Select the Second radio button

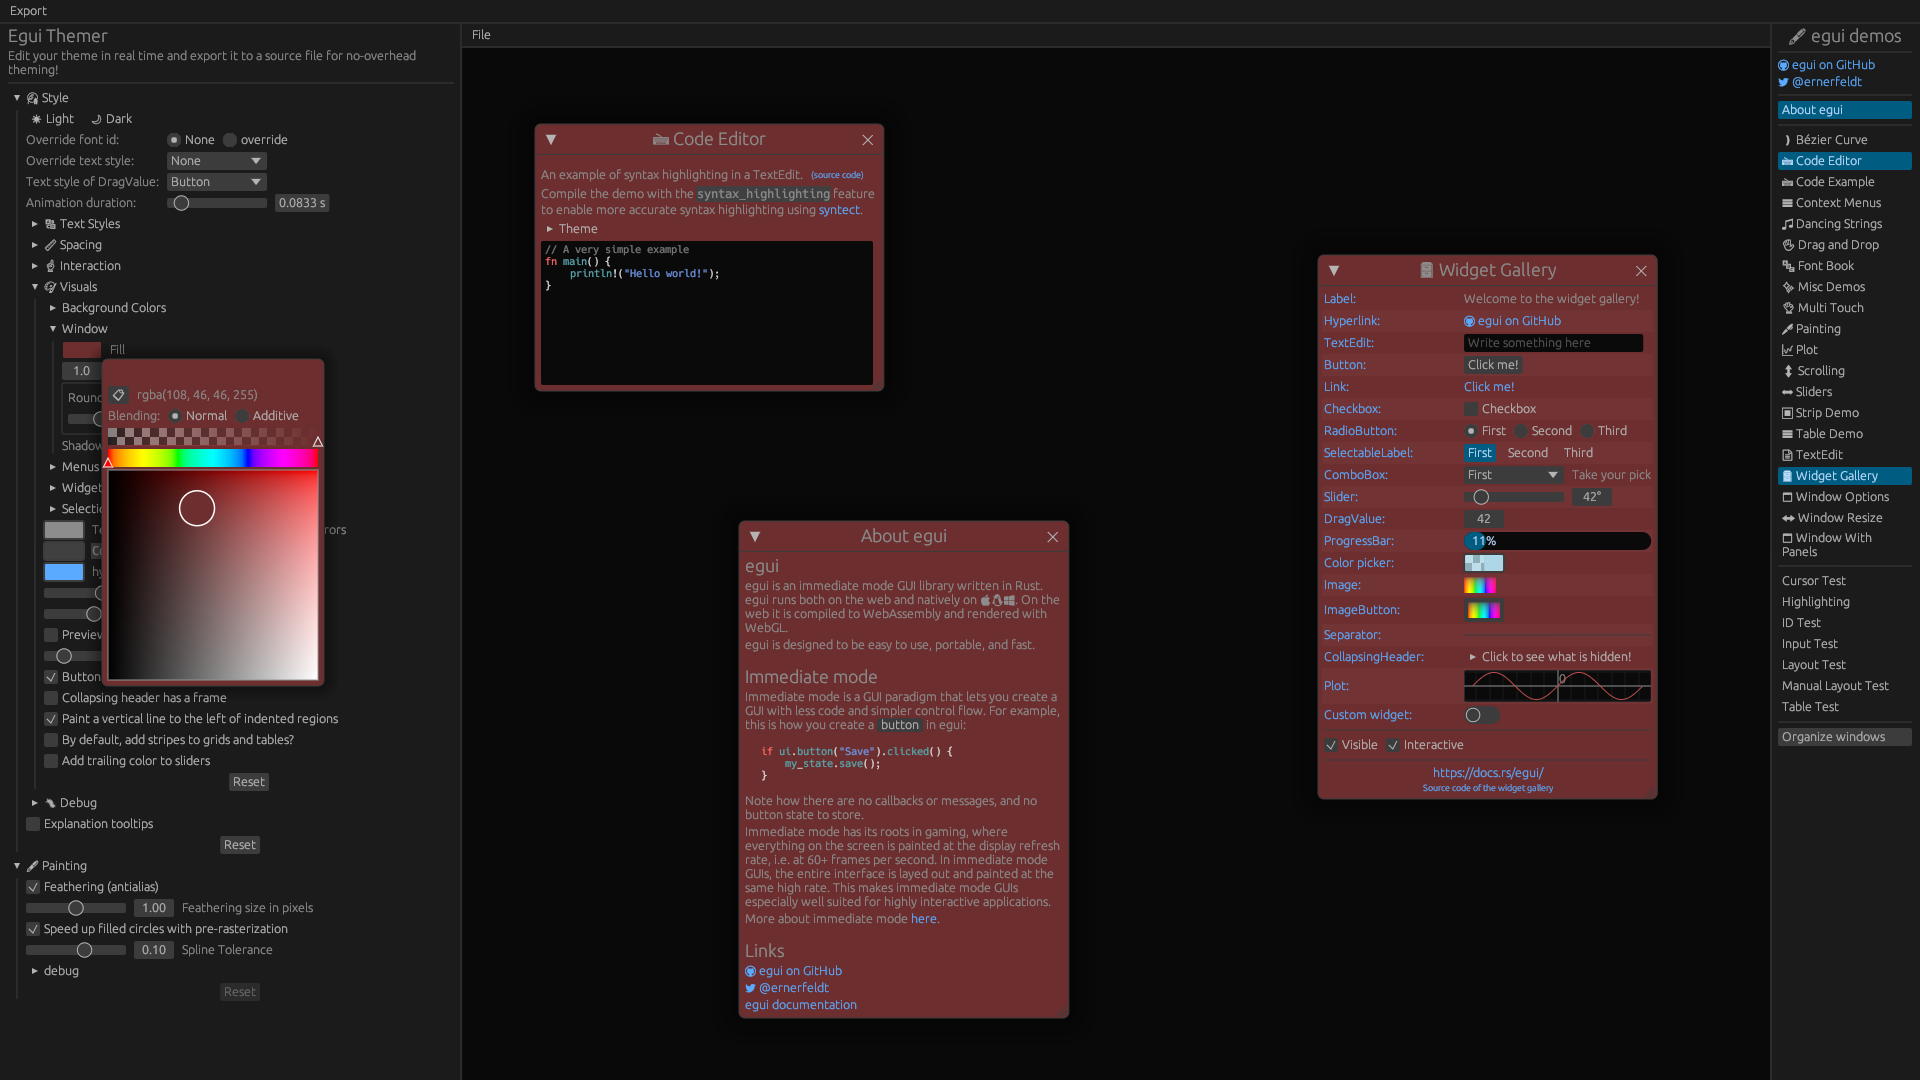1523,431
